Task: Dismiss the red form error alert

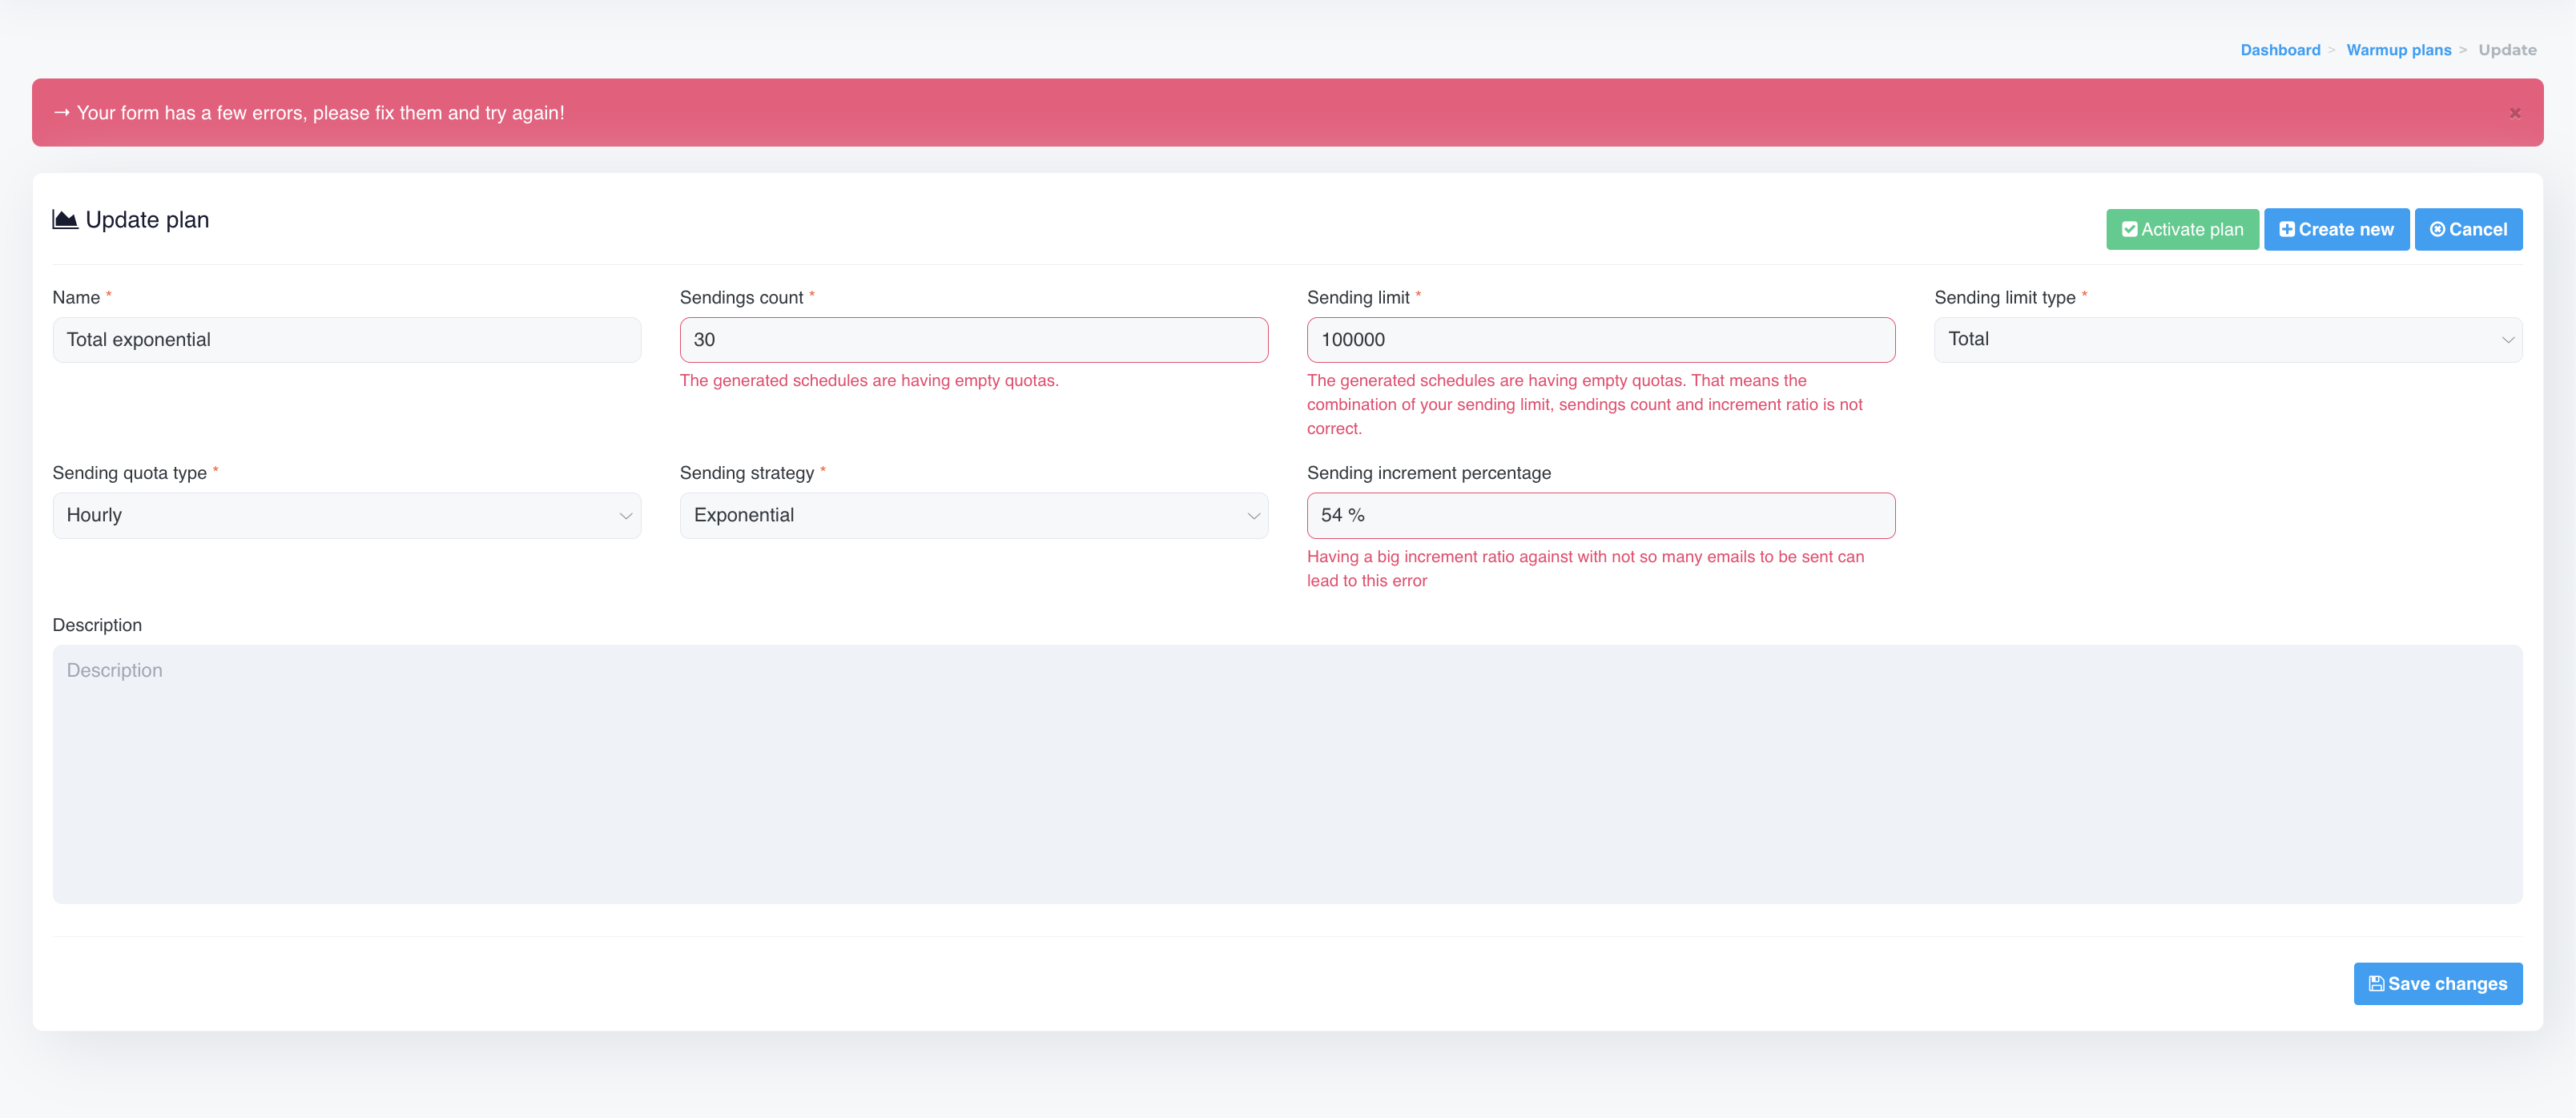Action: click(x=2514, y=113)
